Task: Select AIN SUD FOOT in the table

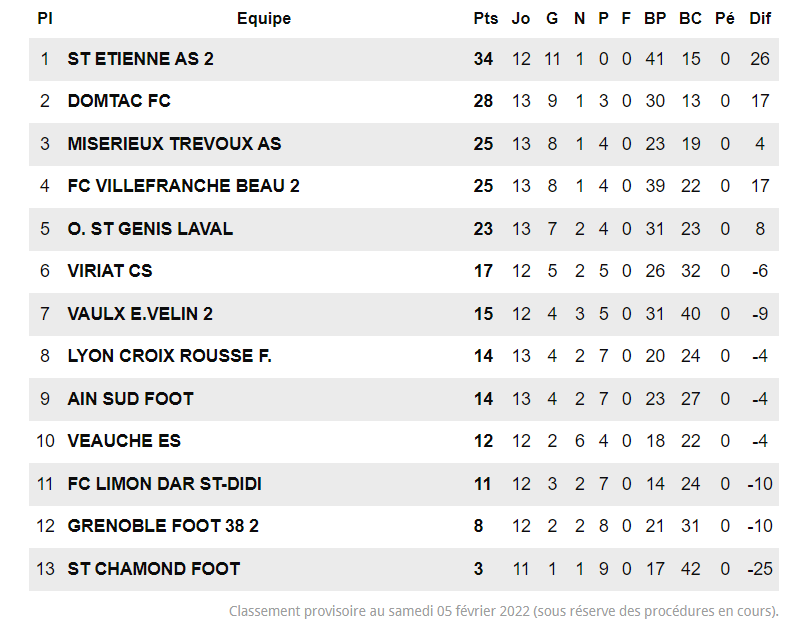Action: point(130,399)
